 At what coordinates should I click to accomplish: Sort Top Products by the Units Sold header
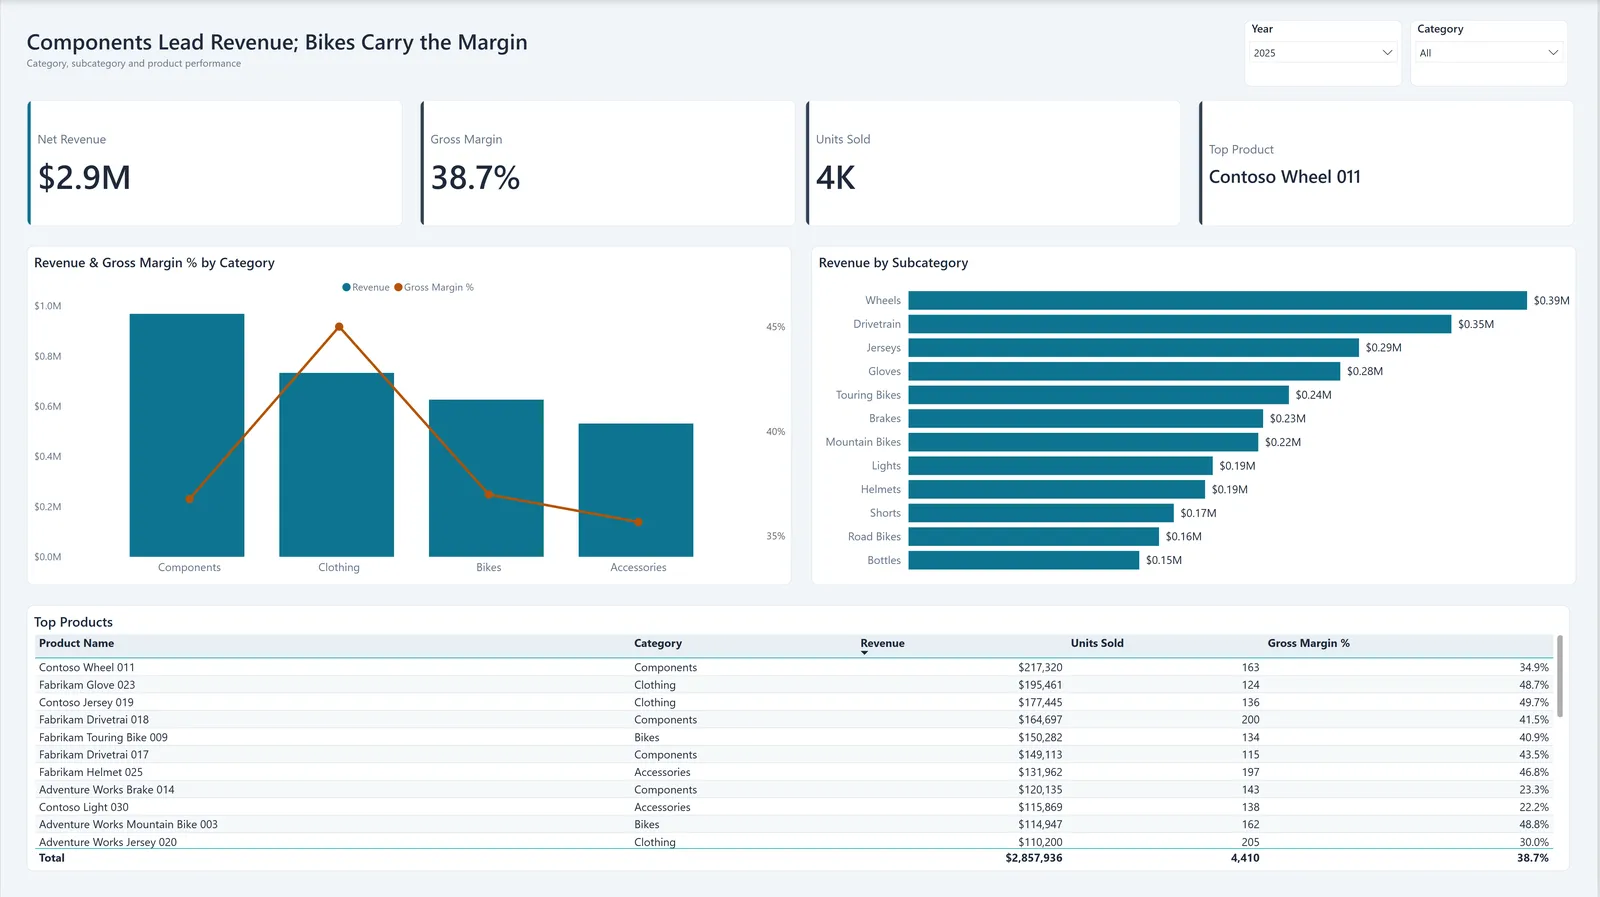click(x=1097, y=644)
